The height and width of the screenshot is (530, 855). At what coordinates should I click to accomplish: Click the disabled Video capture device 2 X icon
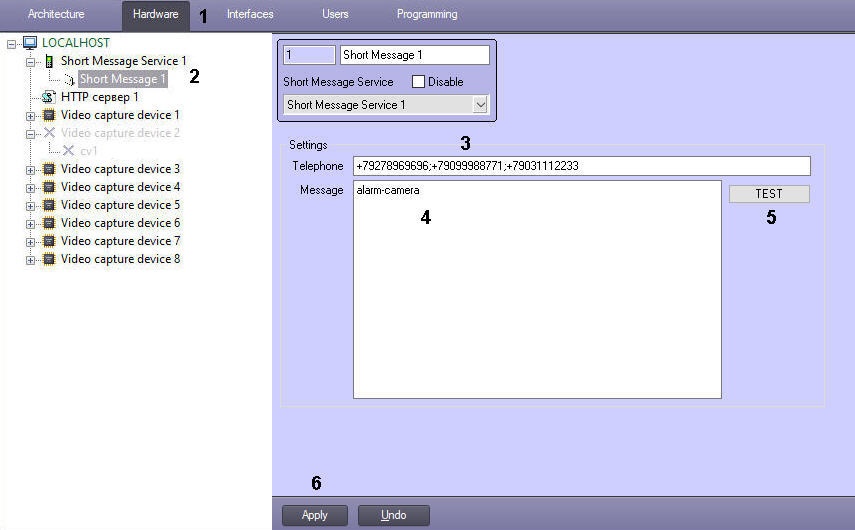(x=49, y=132)
